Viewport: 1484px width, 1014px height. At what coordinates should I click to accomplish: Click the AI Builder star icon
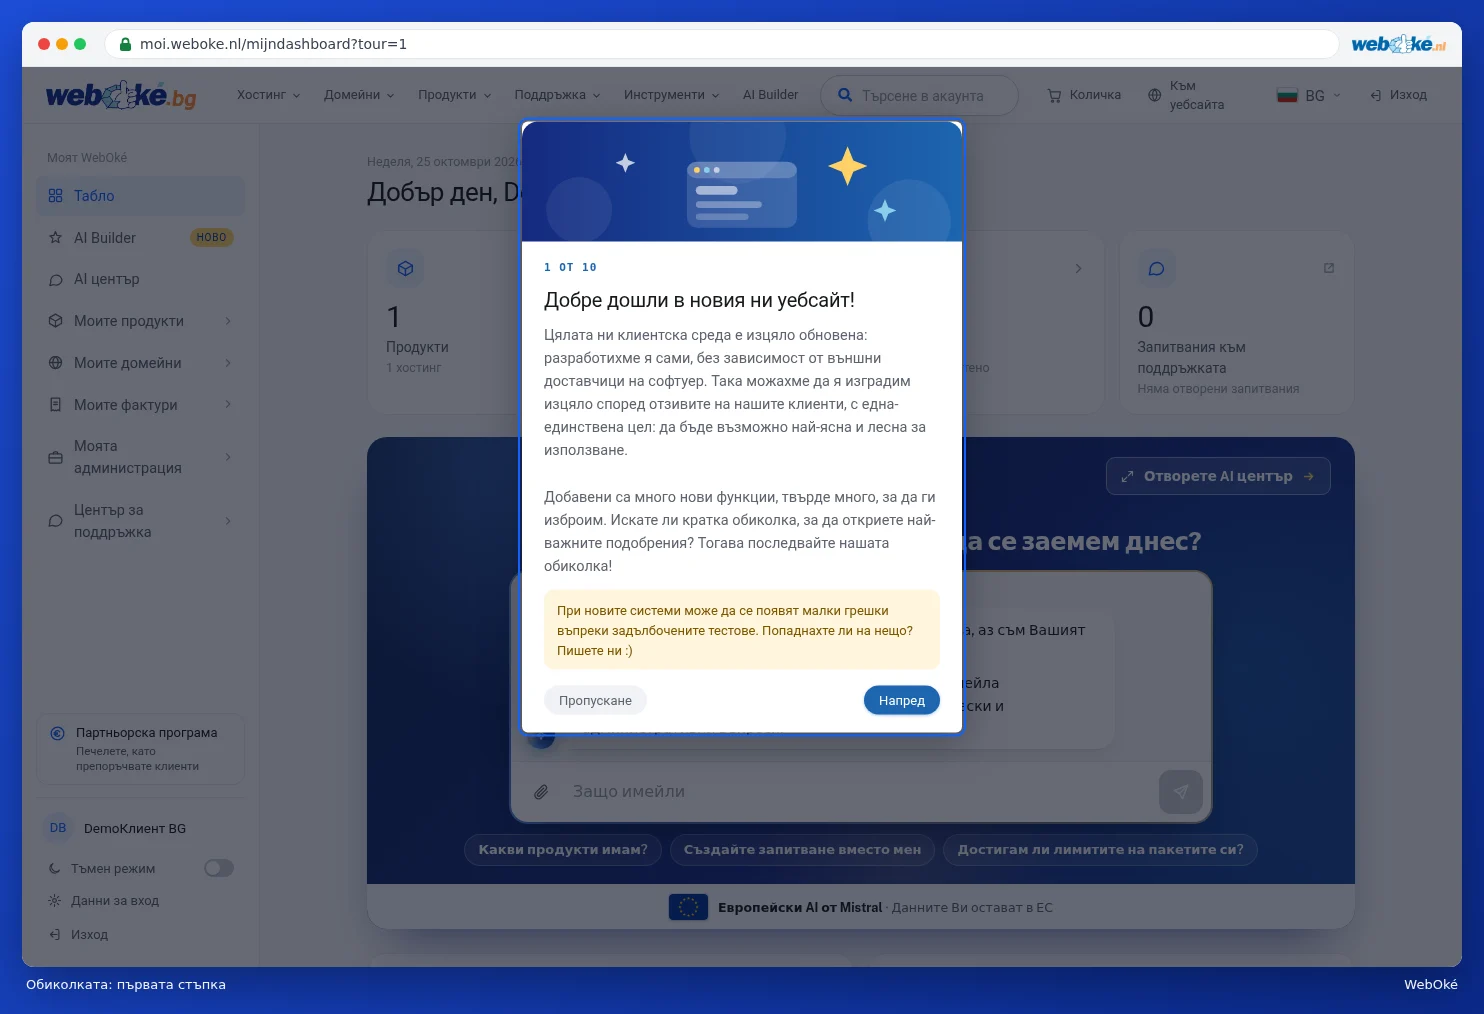pos(55,238)
